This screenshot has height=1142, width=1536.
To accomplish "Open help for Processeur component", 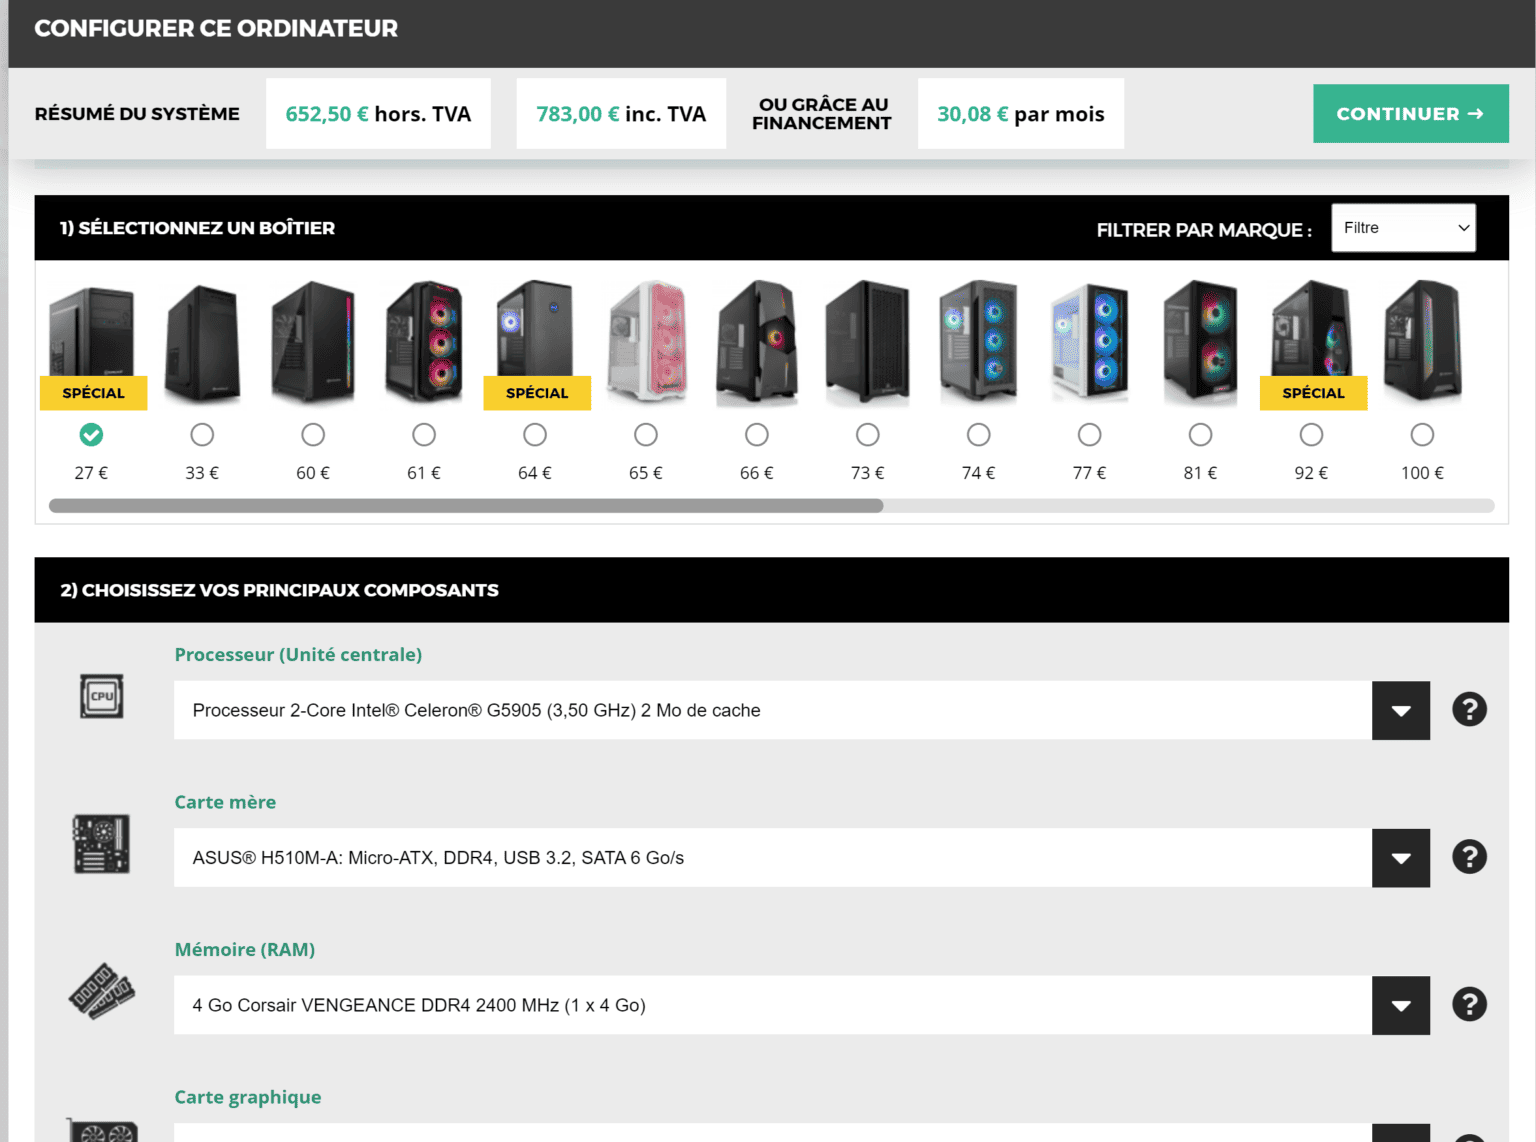I will pos(1469,710).
